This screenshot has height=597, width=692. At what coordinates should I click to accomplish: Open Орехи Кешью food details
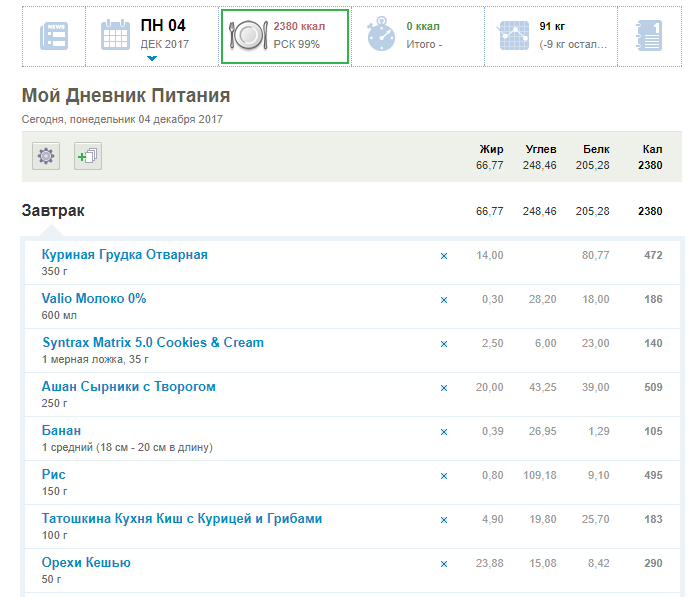click(x=86, y=563)
